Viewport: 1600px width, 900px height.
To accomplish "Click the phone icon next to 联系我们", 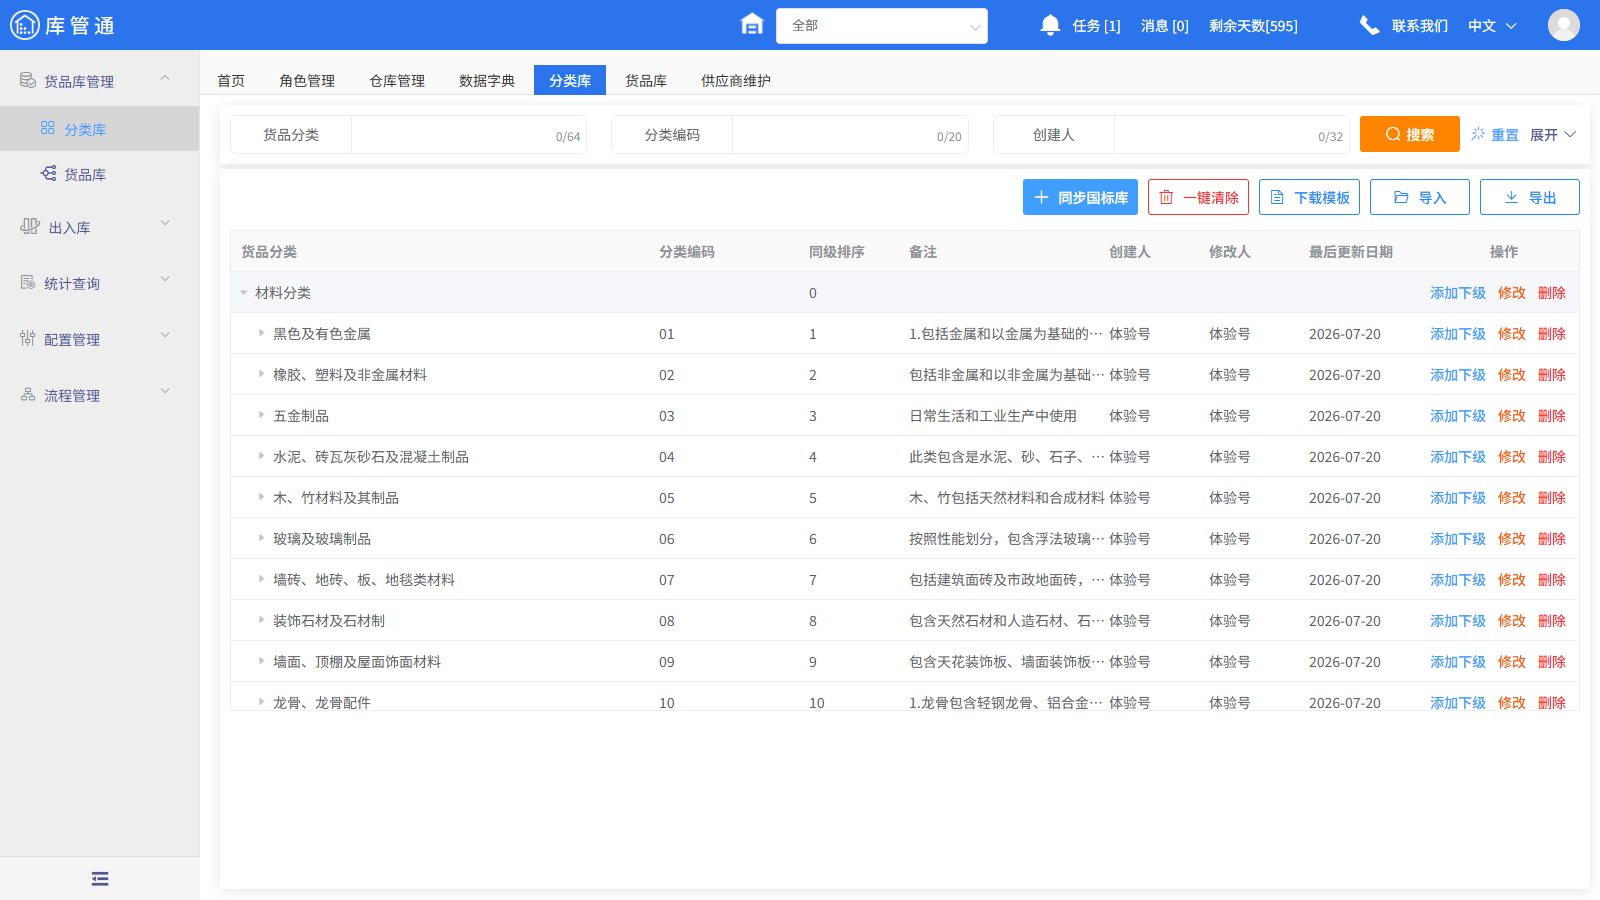I will click(1369, 25).
